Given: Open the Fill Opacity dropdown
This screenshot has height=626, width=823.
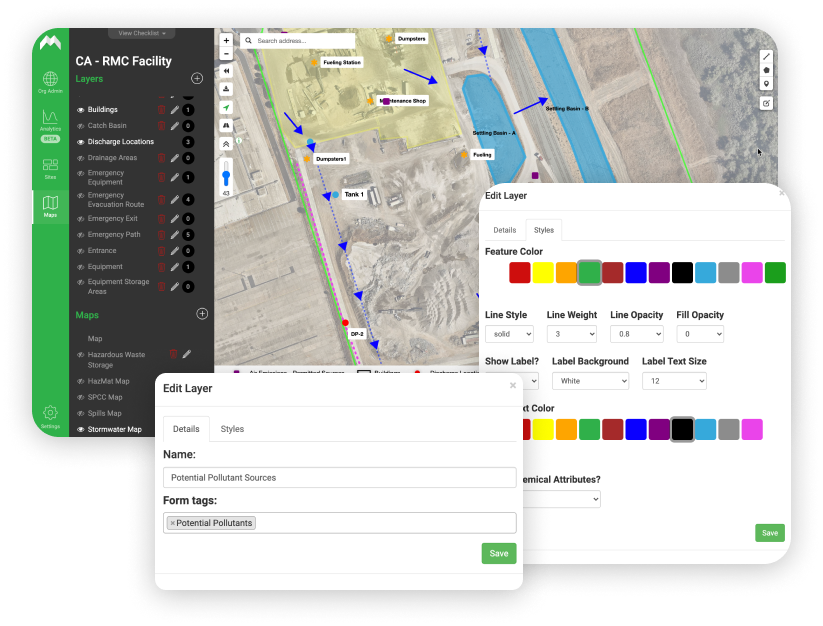Looking at the screenshot, I should [x=700, y=334].
